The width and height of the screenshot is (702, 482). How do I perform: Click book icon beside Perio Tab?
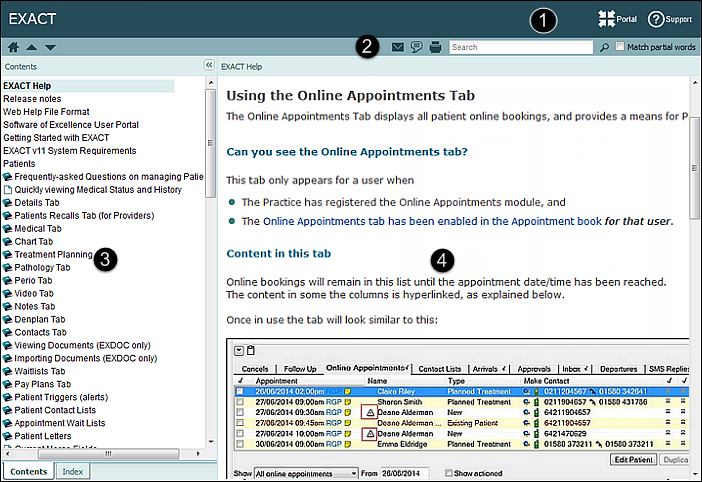click(x=8, y=281)
